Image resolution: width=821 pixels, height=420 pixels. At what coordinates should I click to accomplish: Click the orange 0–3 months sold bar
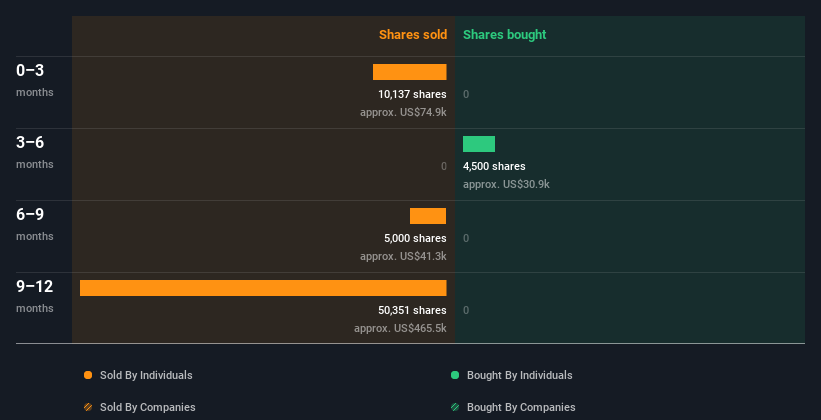[409, 72]
